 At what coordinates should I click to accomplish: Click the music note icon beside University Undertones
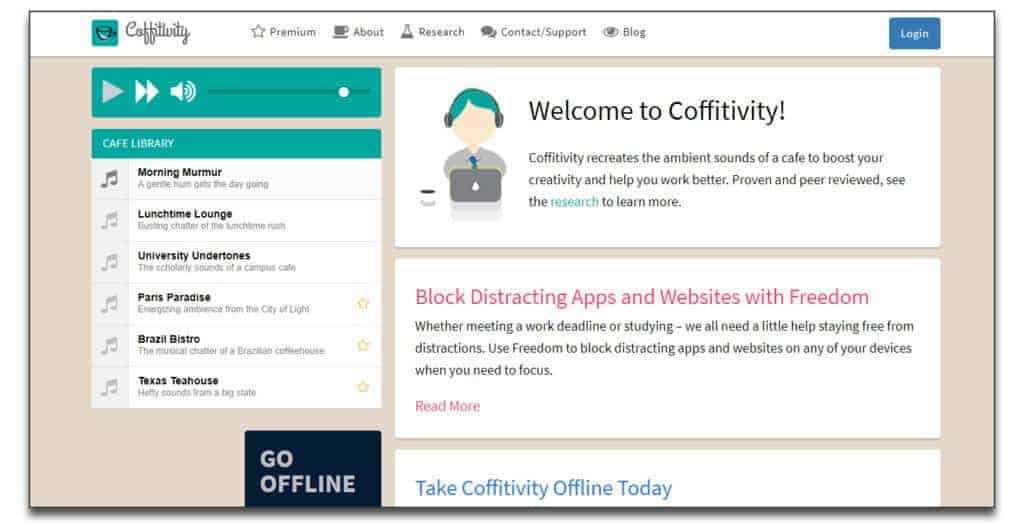tap(110, 262)
